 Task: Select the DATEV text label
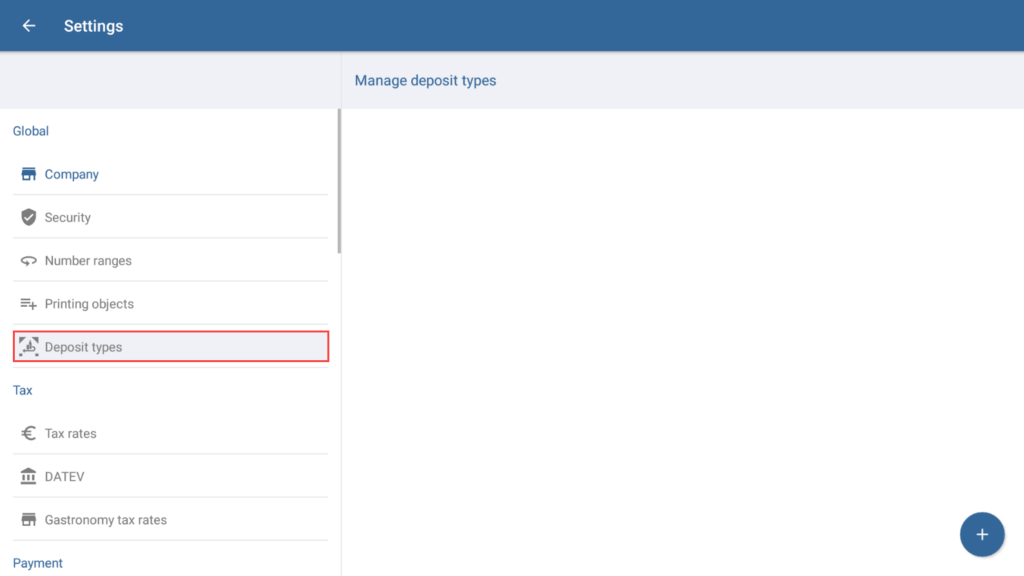[x=64, y=477]
